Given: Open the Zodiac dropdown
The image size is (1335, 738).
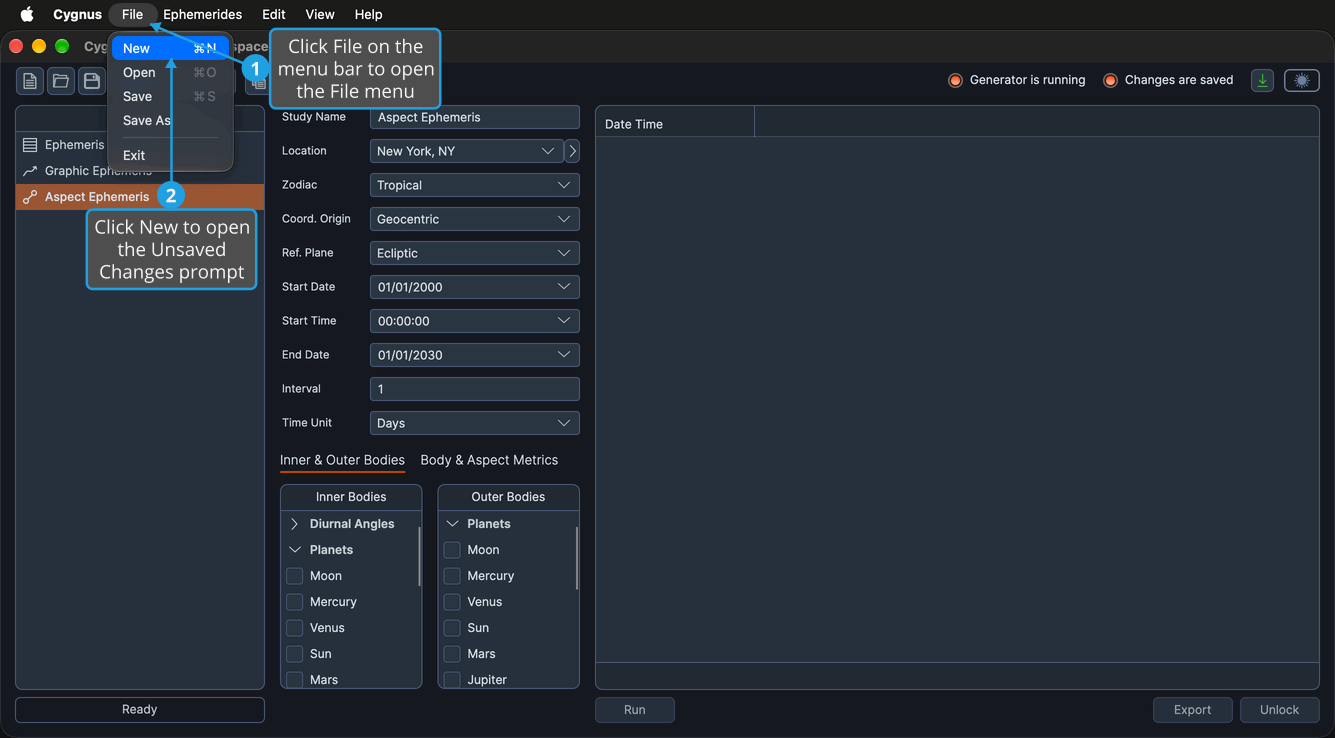Looking at the screenshot, I should pos(475,185).
